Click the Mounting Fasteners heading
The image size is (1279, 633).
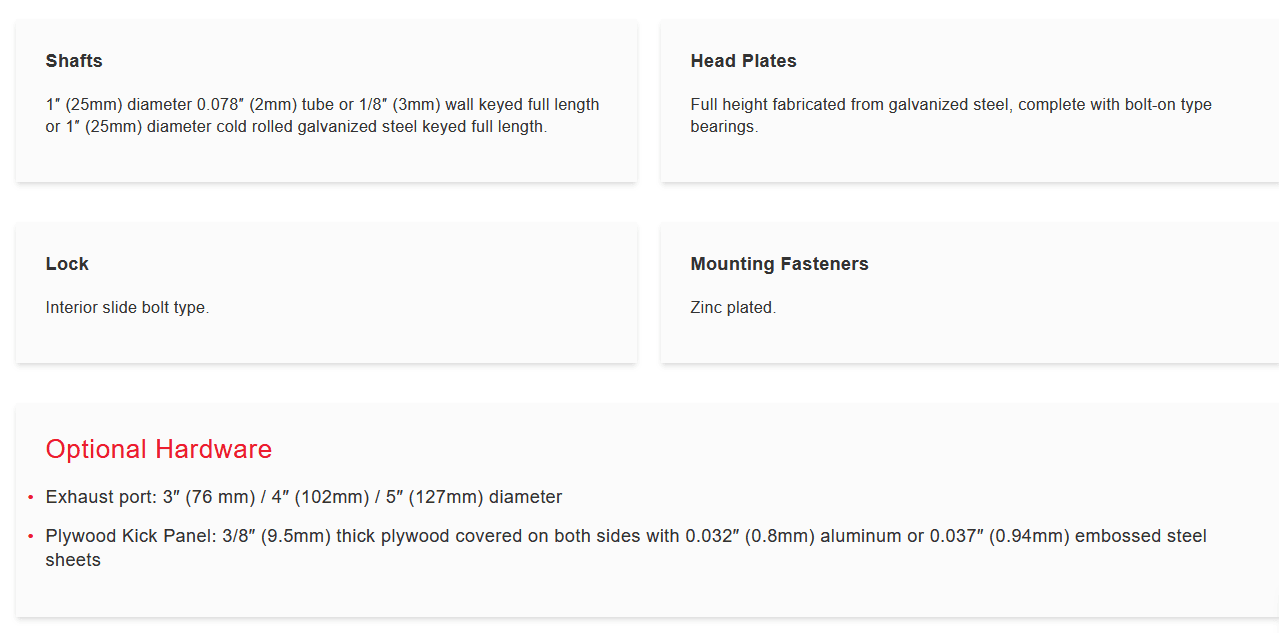pyautogui.click(x=779, y=264)
